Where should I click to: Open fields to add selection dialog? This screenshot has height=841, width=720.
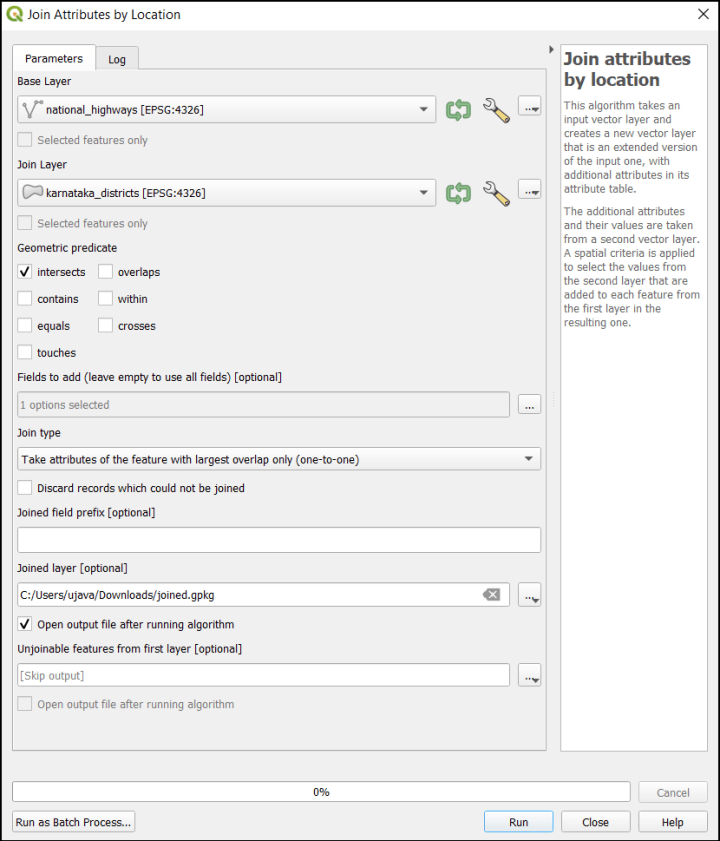click(x=530, y=405)
